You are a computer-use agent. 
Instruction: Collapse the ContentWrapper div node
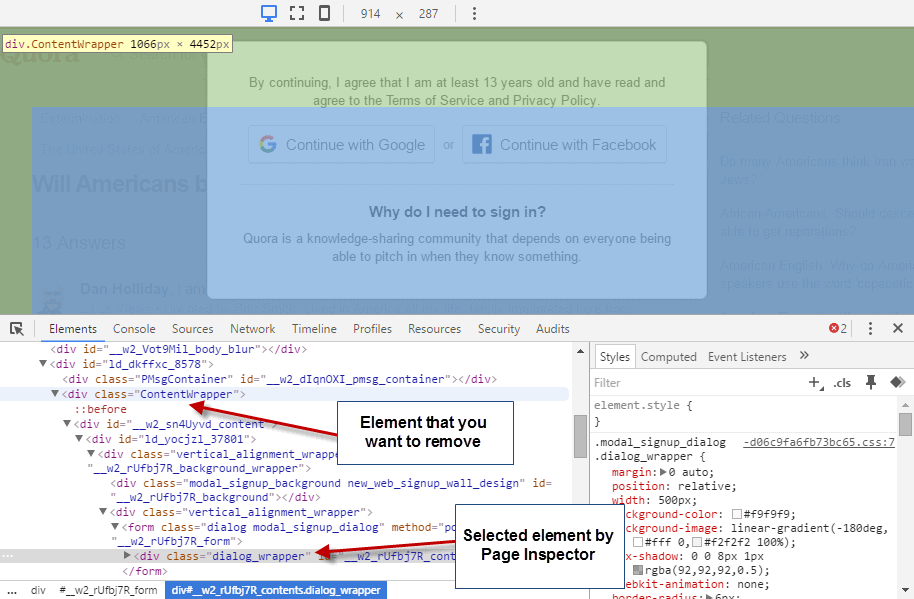(55, 394)
